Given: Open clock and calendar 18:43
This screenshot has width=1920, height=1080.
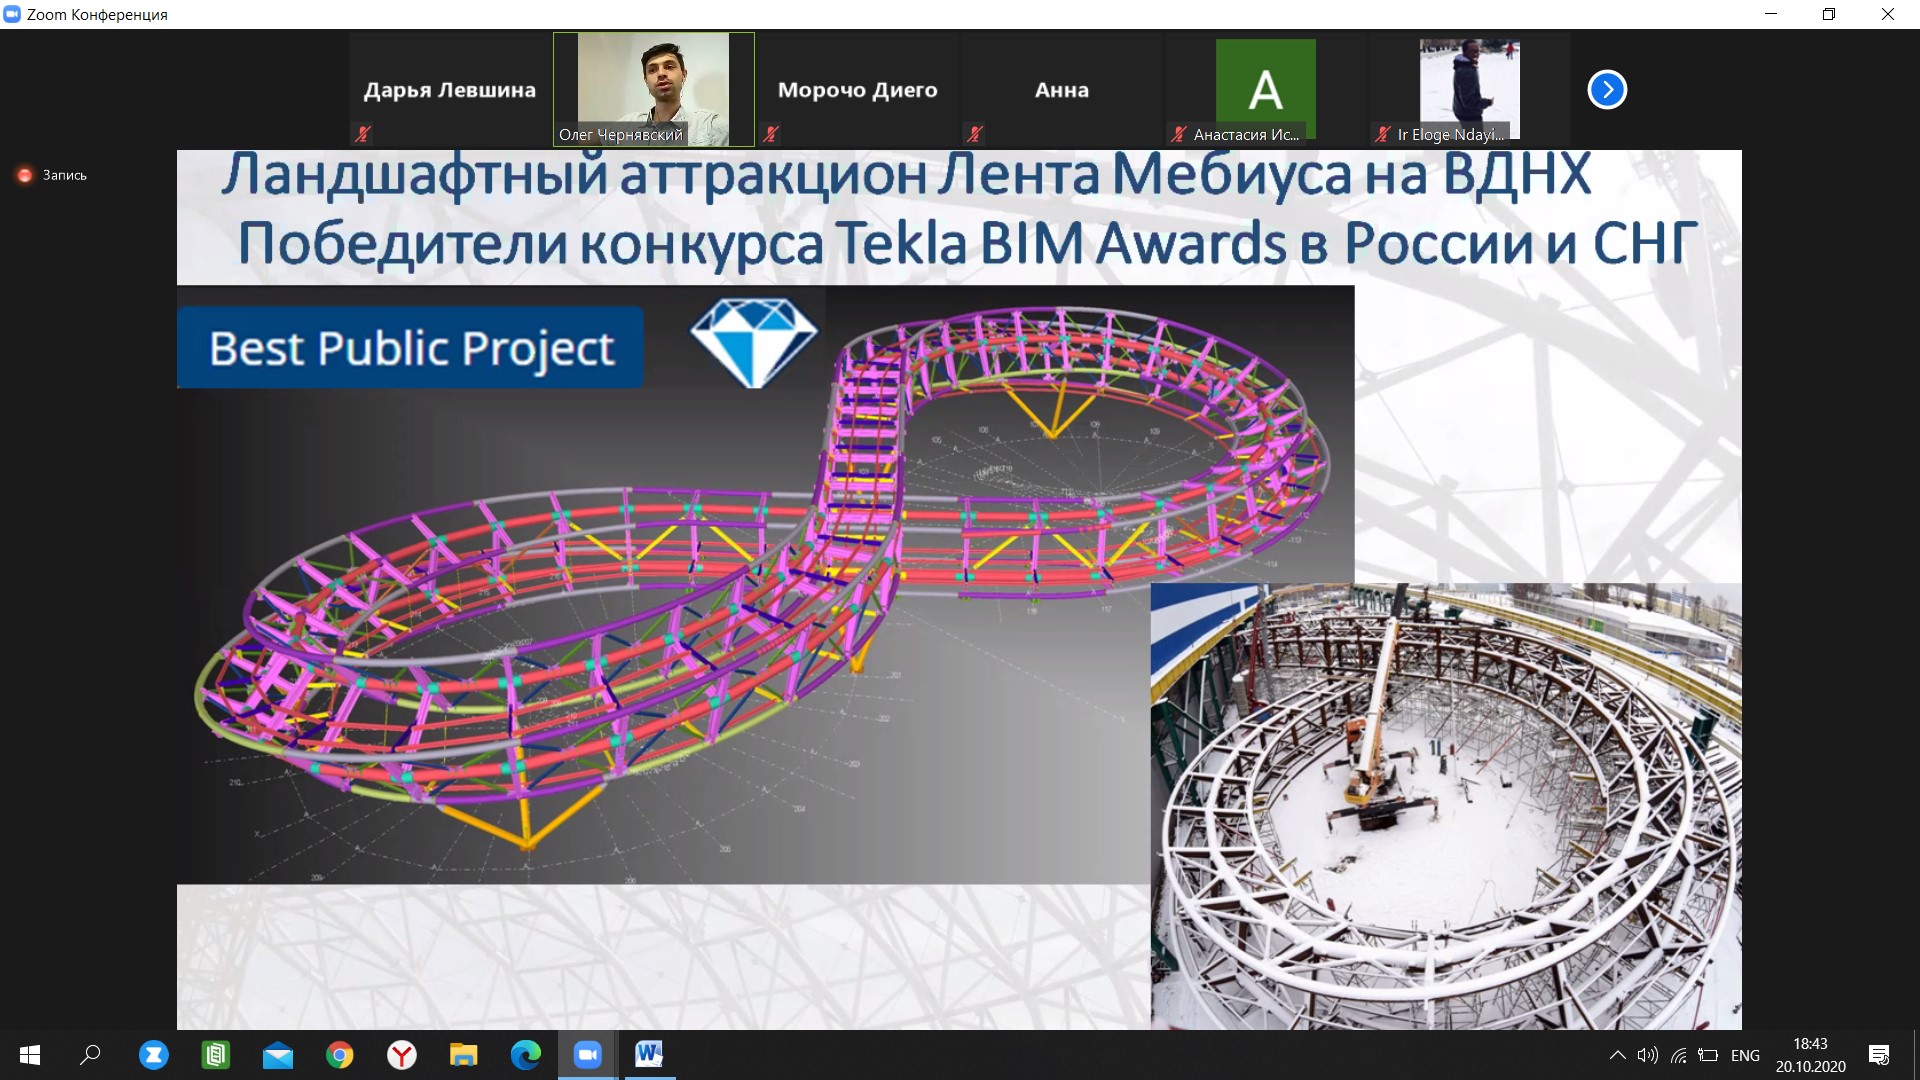Looking at the screenshot, I should tap(1810, 1055).
